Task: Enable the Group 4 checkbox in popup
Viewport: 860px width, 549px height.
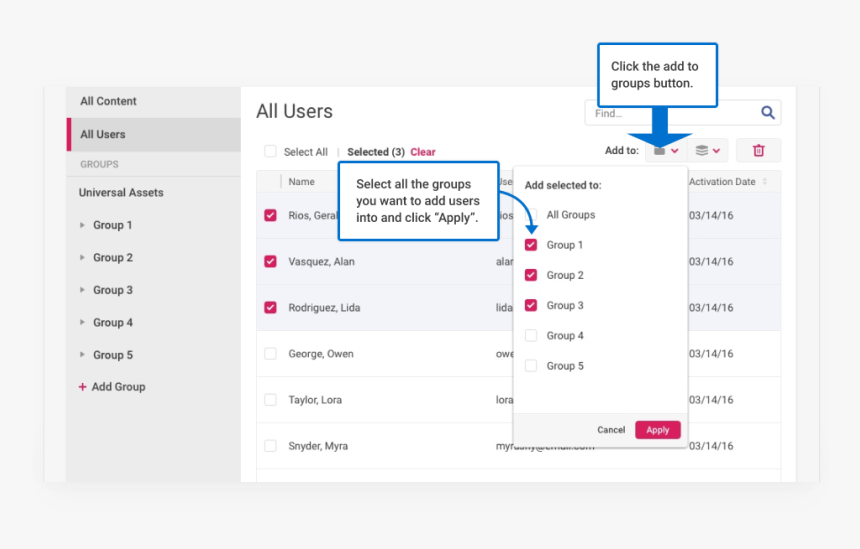Action: pyautogui.click(x=531, y=335)
